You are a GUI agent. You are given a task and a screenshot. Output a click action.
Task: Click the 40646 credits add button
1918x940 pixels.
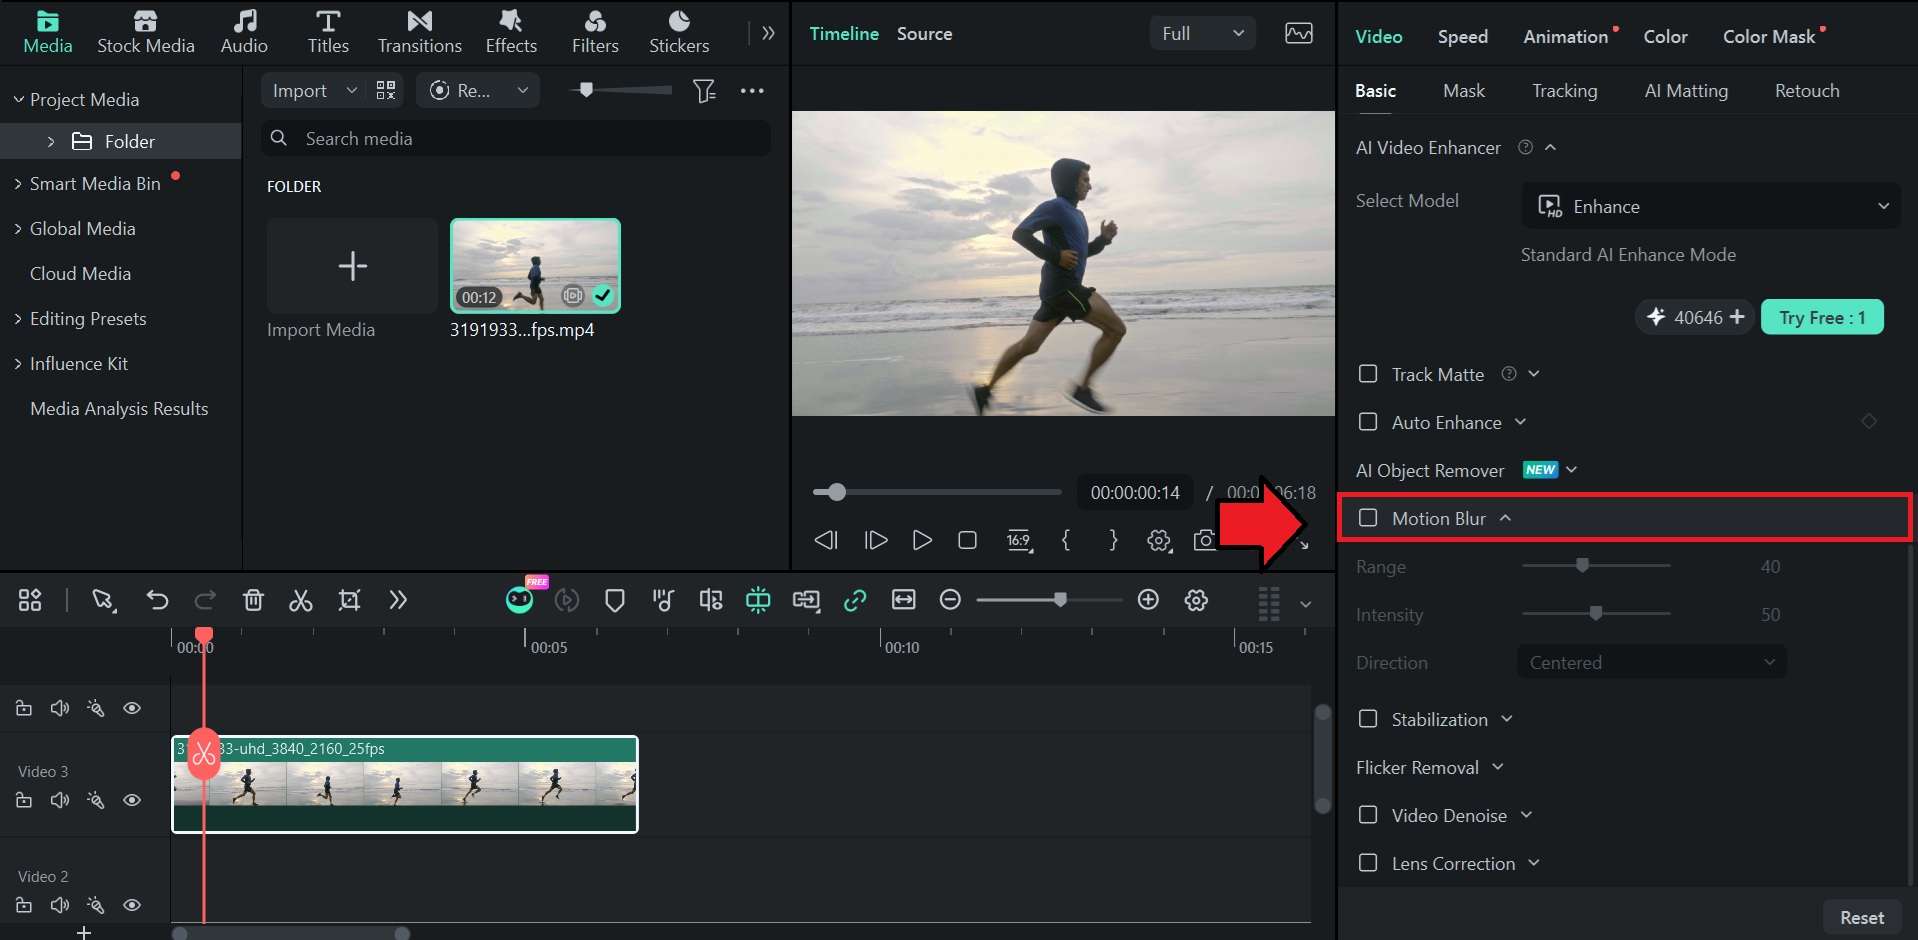1737,317
